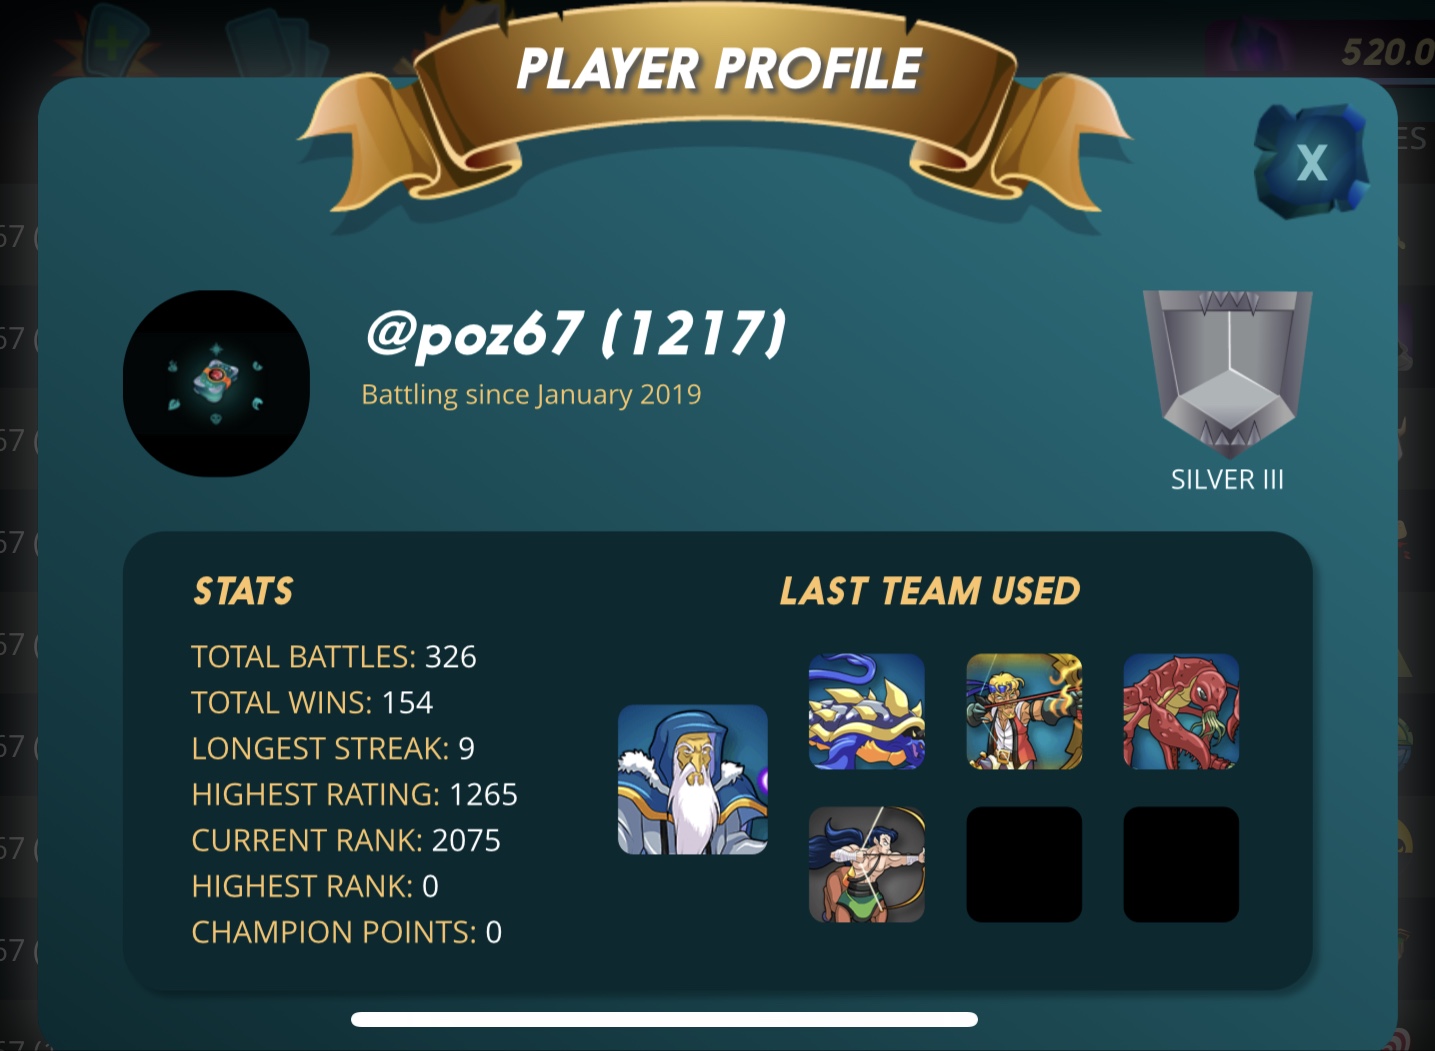Click the Champion Points: 0 stat
The width and height of the screenshot is (1435, 1051).
point(347,933)
